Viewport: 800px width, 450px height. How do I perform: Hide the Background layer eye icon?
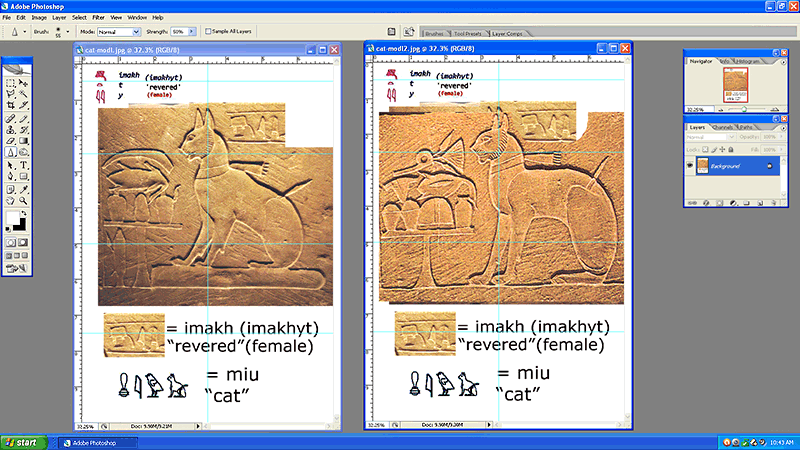[691, 164]
